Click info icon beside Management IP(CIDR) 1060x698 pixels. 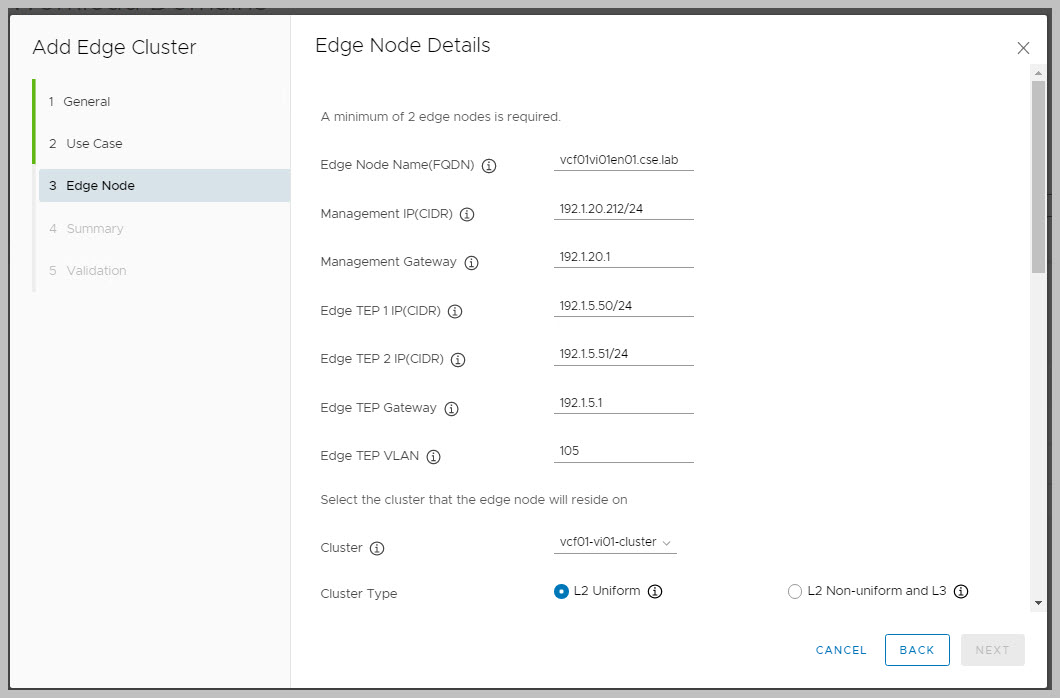467,214
